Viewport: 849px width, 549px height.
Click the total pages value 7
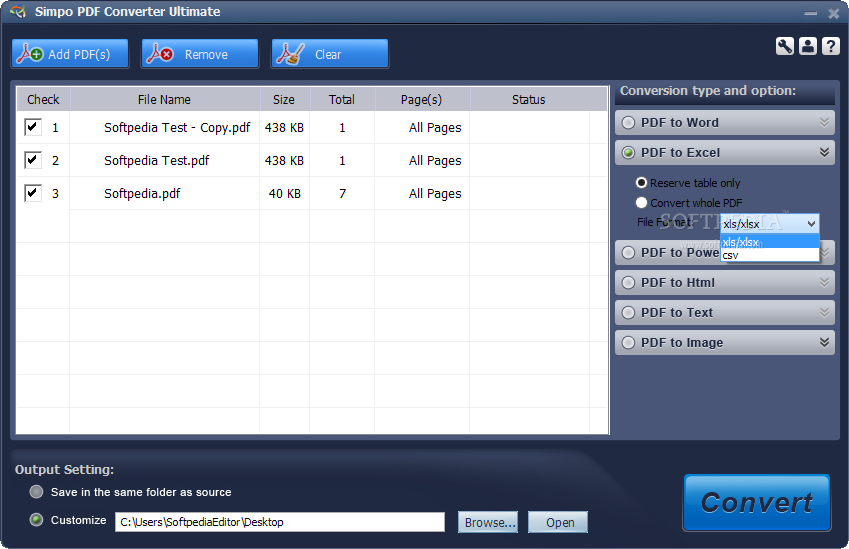tap(342, 193)
